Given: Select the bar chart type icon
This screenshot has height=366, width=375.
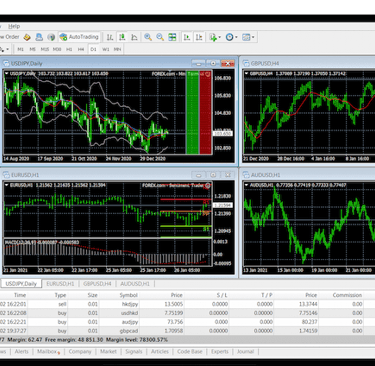Looking at the screenshot, I should pos(110,37).
